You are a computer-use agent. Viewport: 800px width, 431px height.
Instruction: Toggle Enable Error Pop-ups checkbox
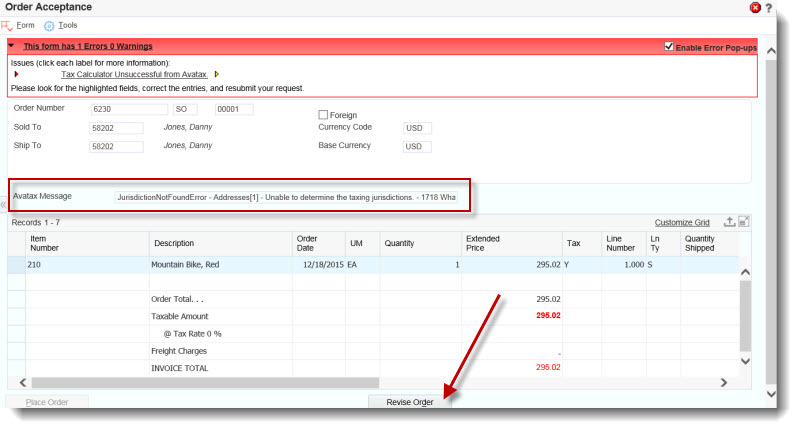(x=670, y=46)
